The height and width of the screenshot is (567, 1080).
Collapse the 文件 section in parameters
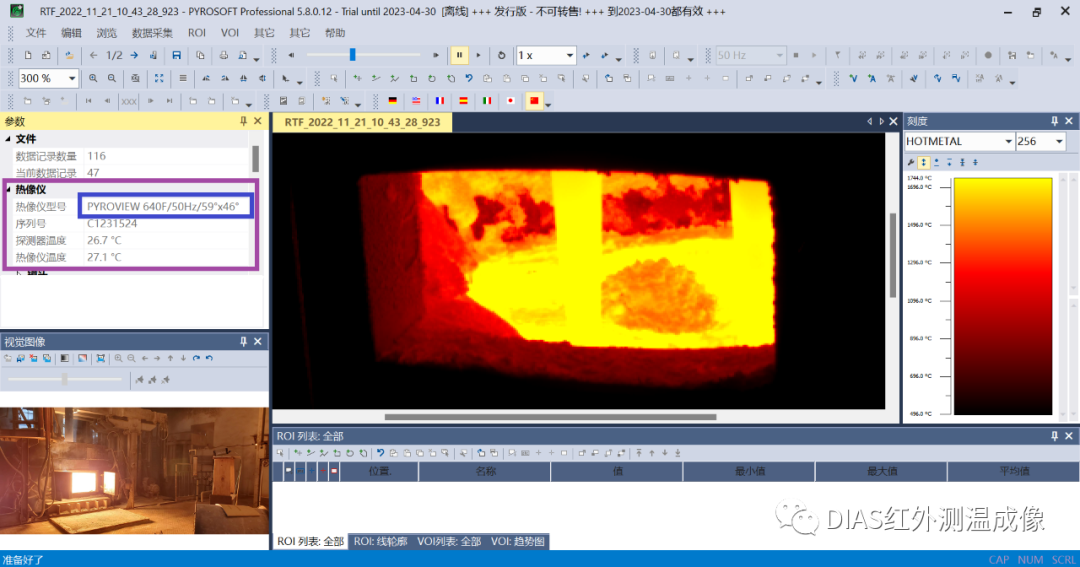[x=8, y=139]
